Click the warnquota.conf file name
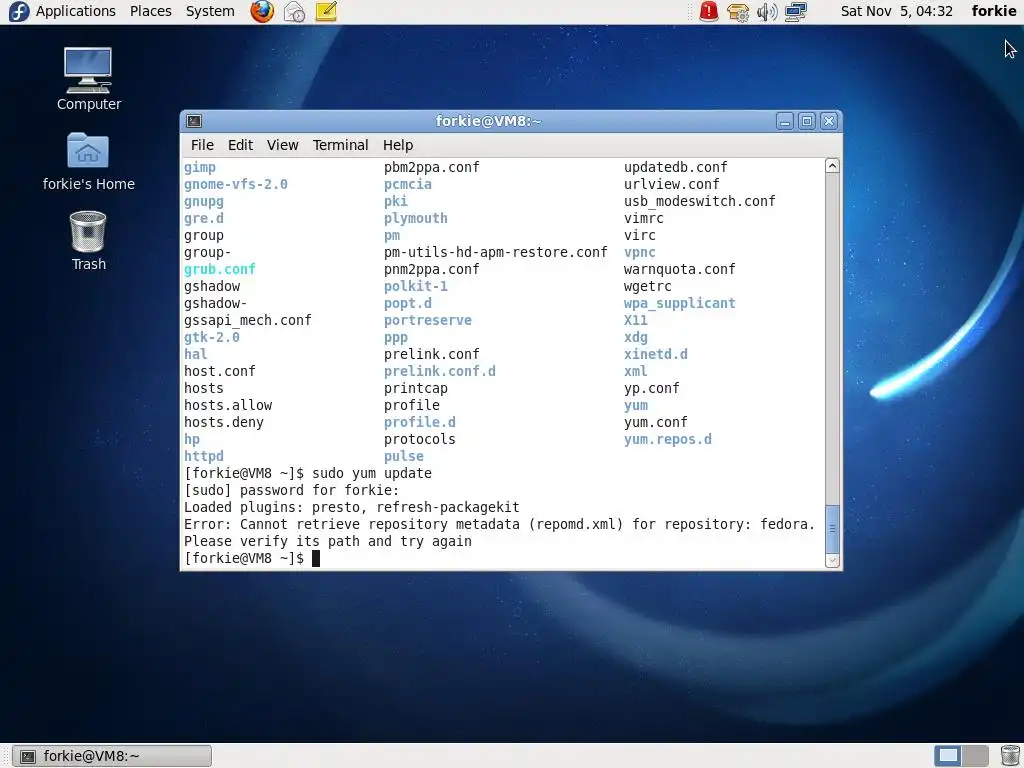This screenshot has width=1024, height=768. (679, 269)
